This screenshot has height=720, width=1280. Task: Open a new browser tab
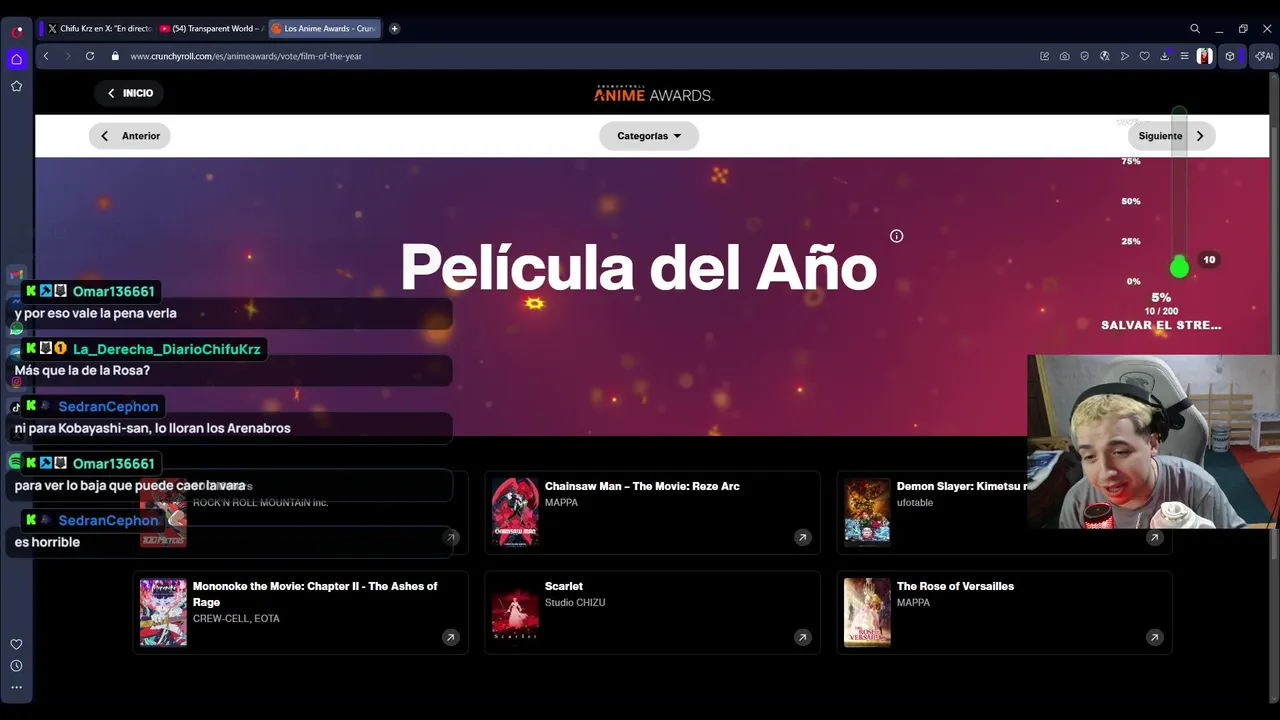click(x=394, y=29)
